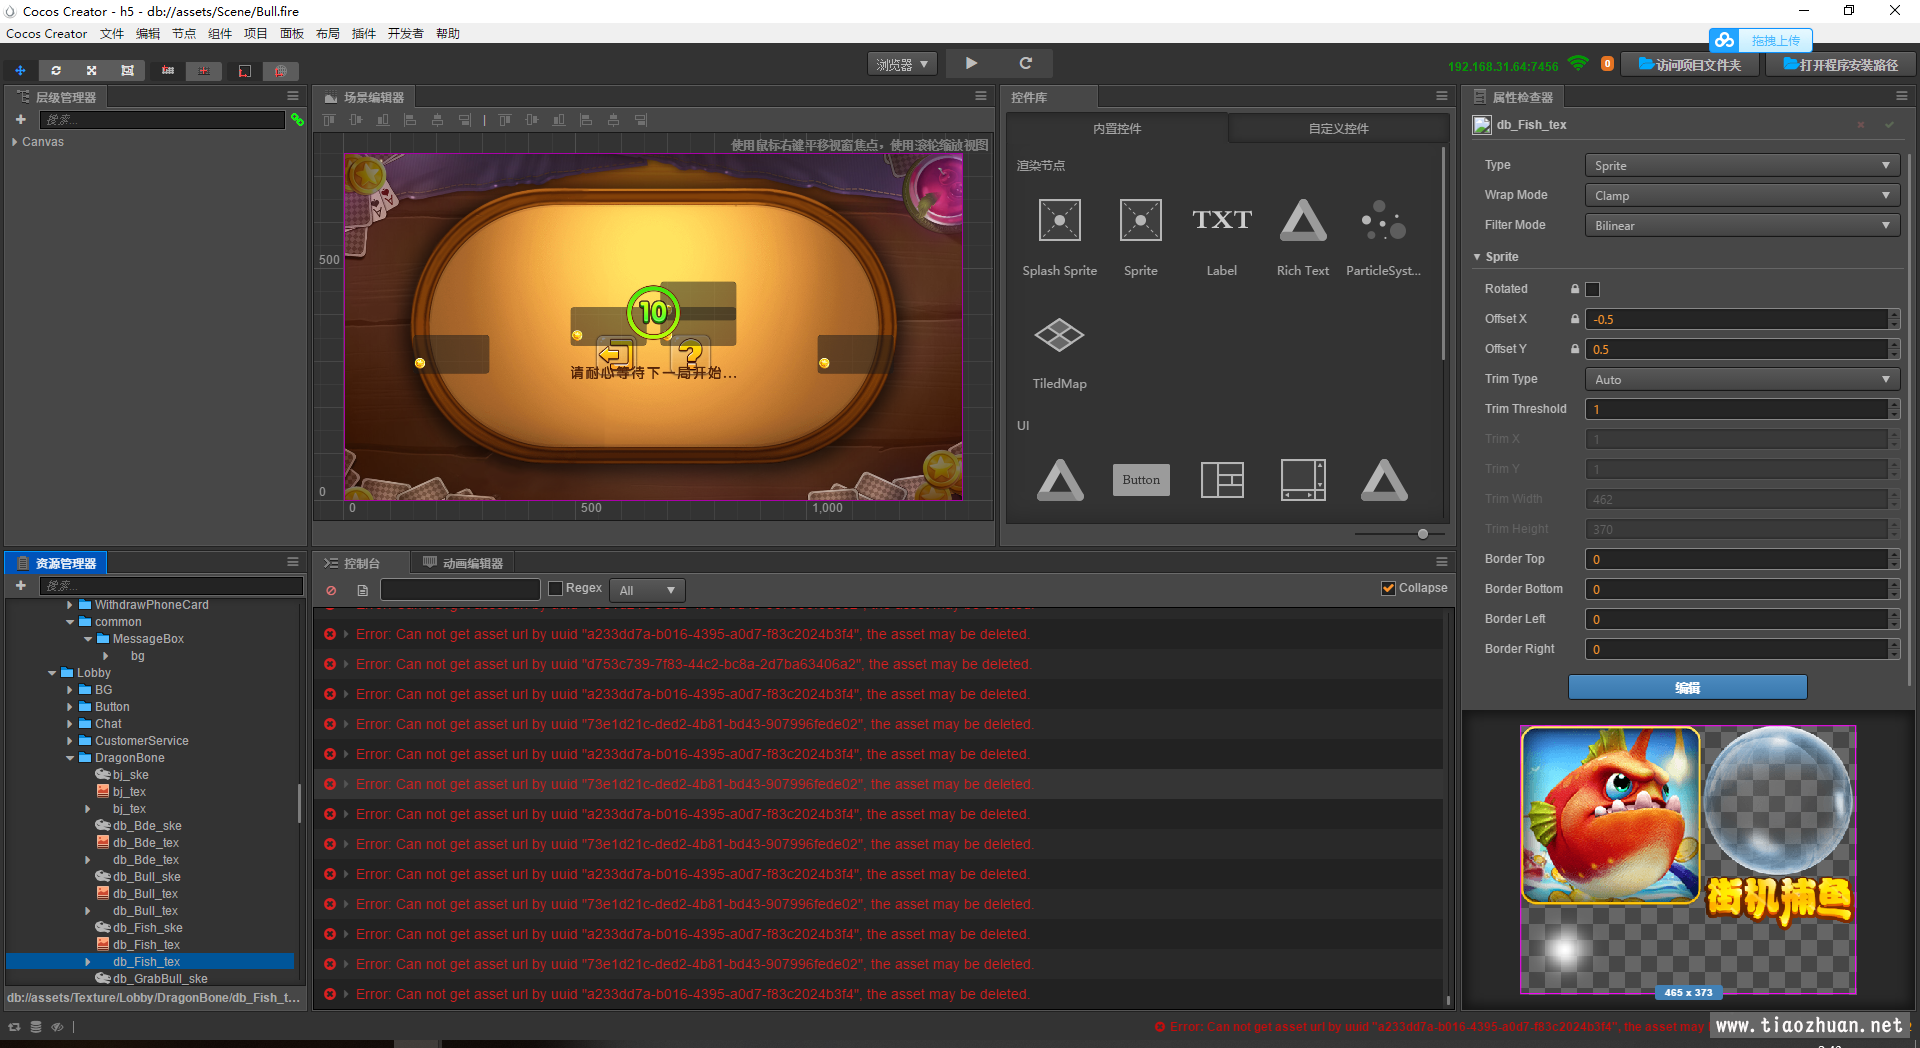The height and width of the screenshot is (1048, 1920).
Task: Click the lock icon beside Offset Y
Action: click(1575, 349)
